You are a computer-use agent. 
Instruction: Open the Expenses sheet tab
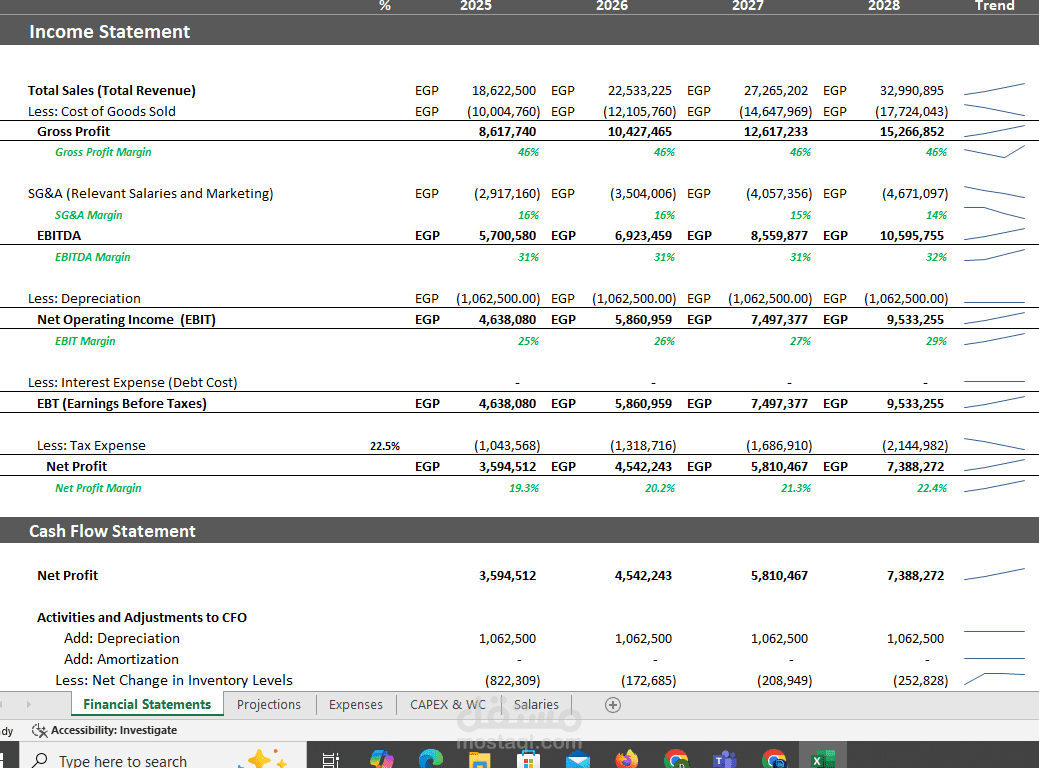[x=356, y=704]
